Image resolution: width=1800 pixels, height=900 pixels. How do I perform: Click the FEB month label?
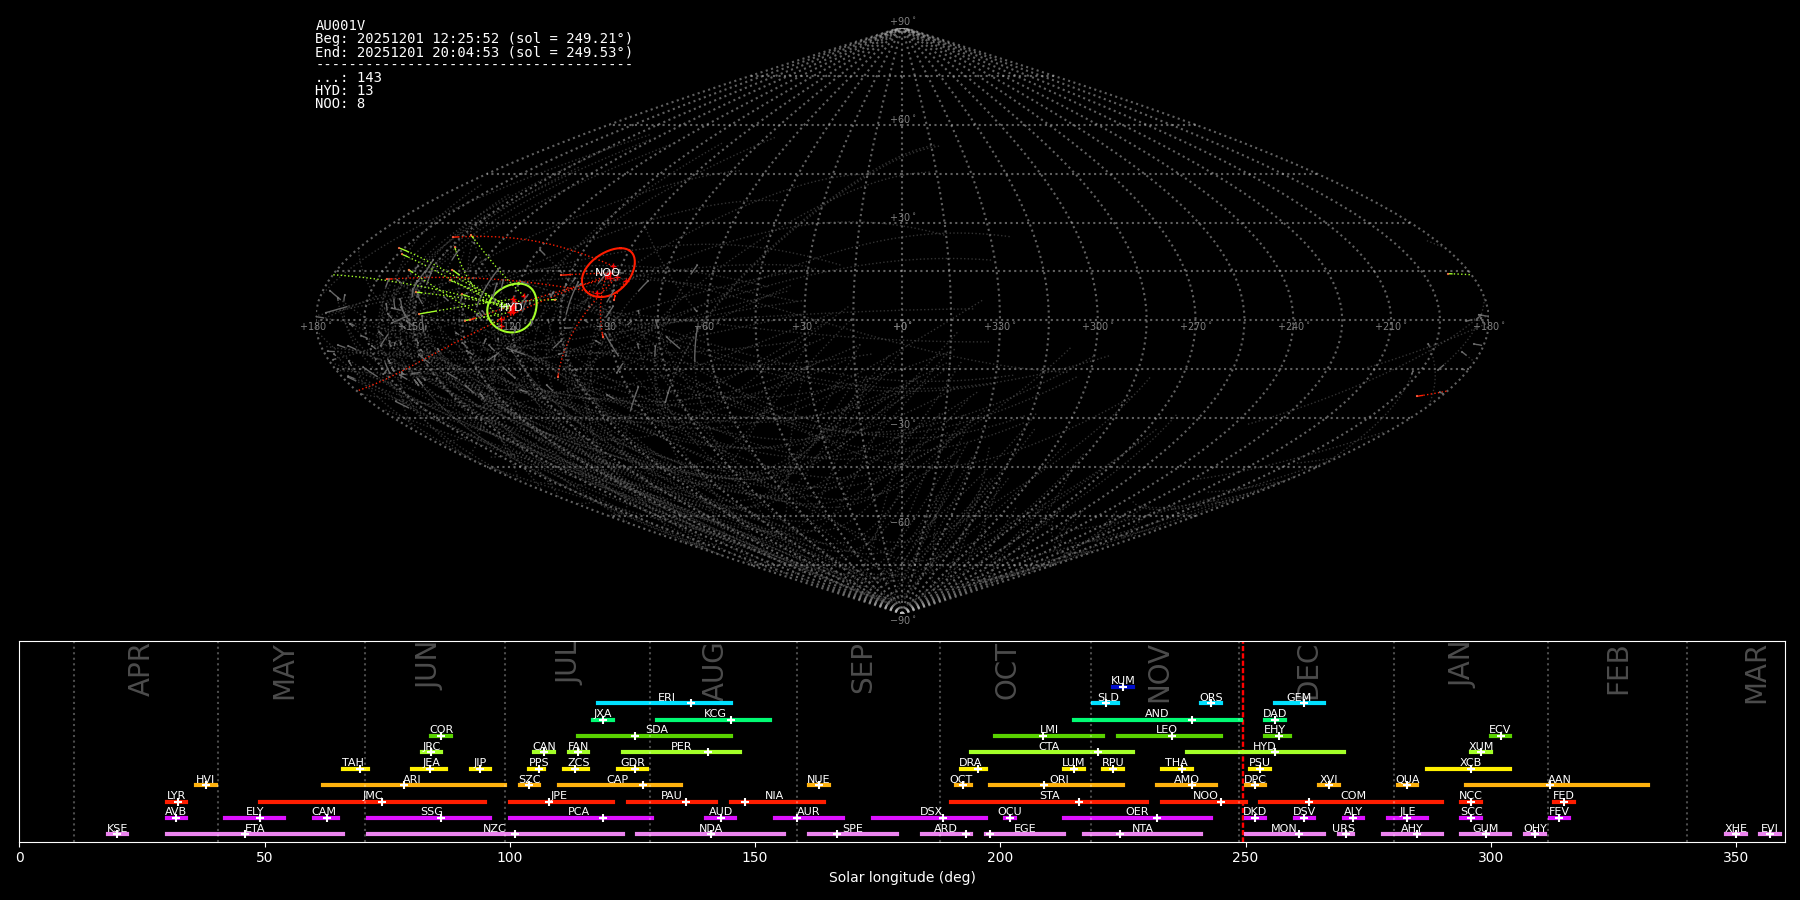1618,671
